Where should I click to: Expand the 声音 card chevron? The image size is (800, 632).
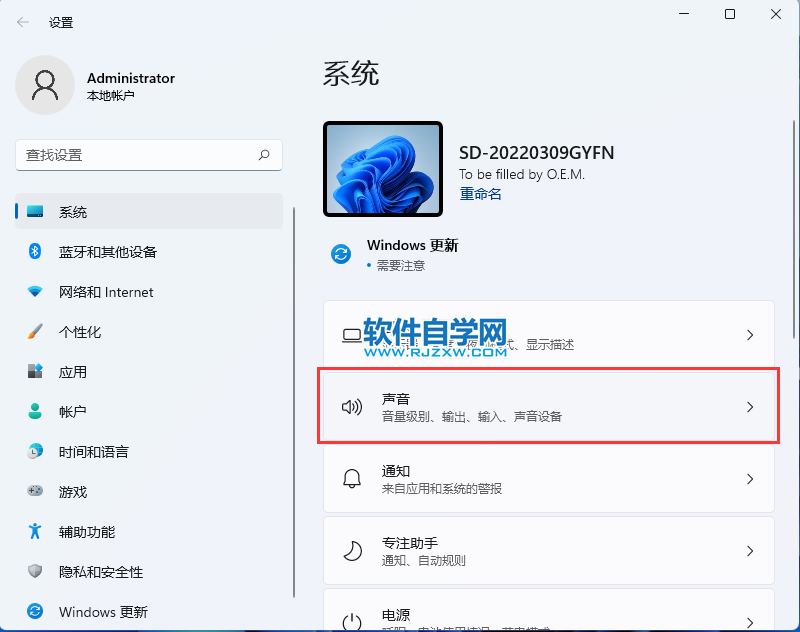[x=750, y=407]
